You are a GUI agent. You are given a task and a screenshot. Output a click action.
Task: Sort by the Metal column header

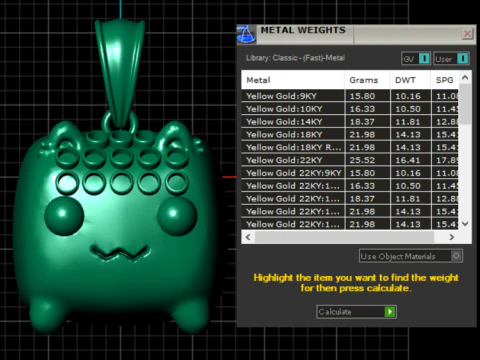click(293, 80)
